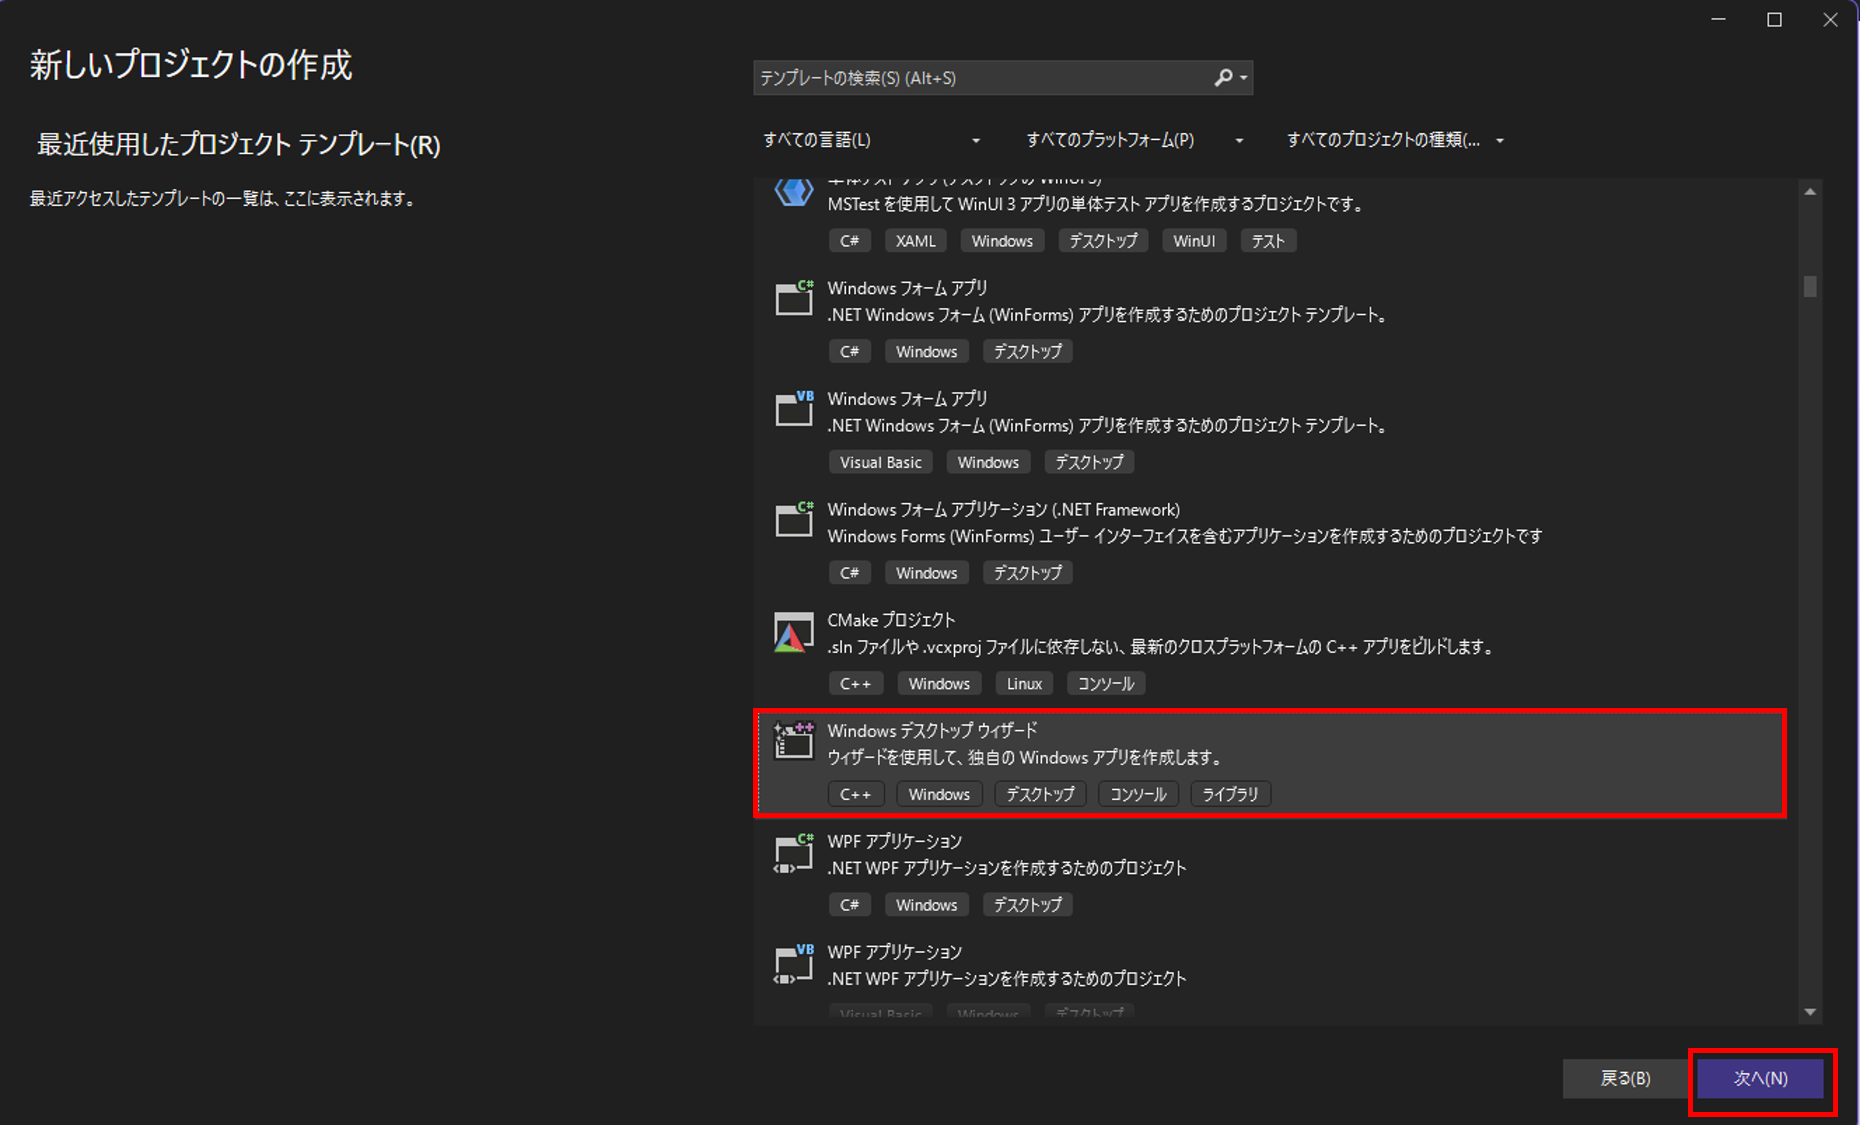Screen dimensions: 1860x1125
Task: Click the C++ tag in Desktop Wizard template
Action: [x=855, y=794]
